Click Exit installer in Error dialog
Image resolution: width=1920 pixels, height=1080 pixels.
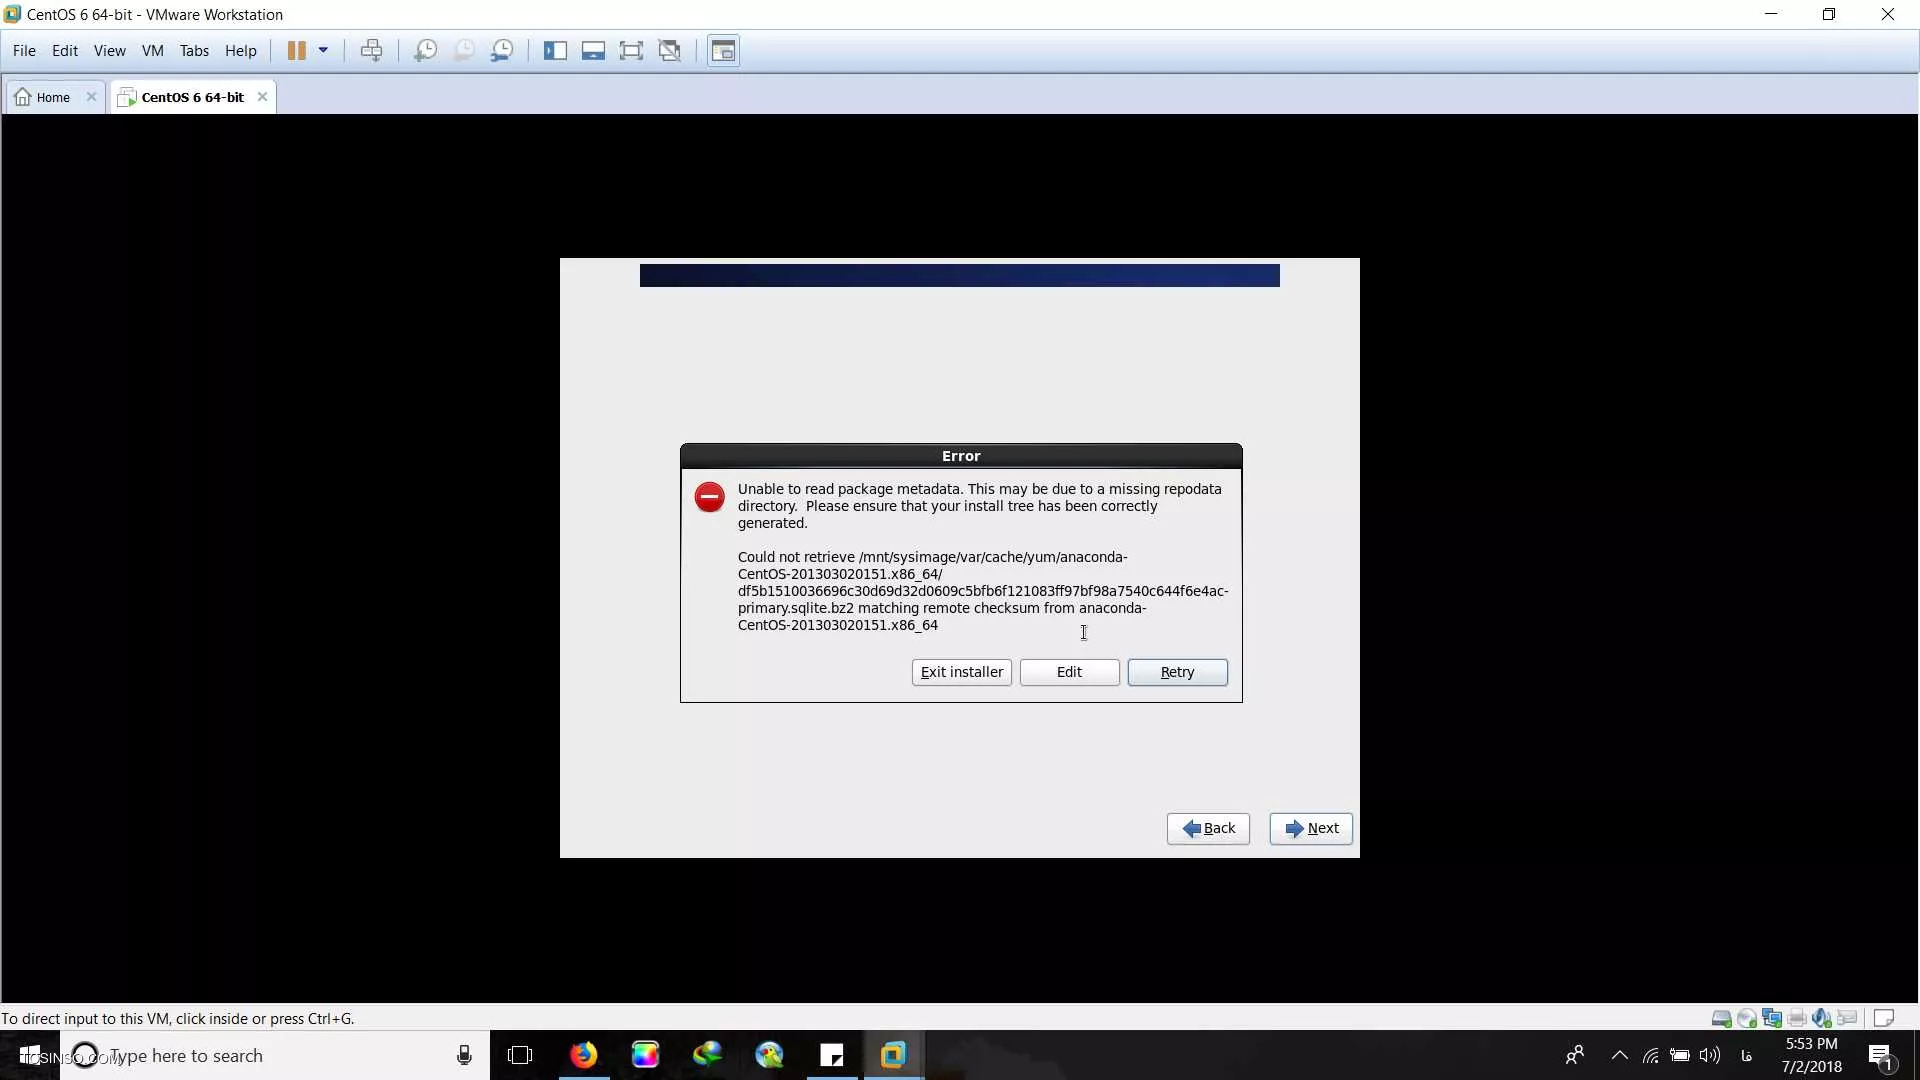[961, 672]
